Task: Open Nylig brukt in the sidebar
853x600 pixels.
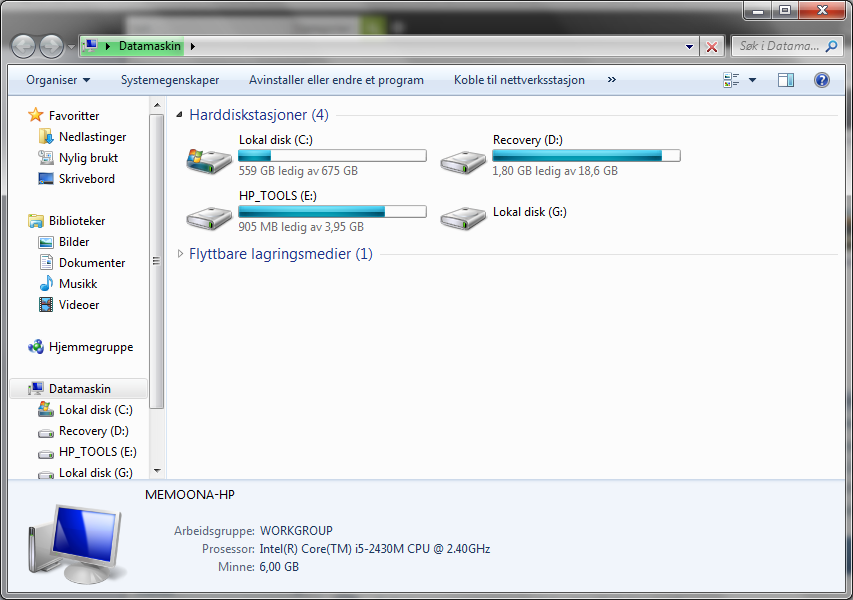Action: tap(88, 158)
